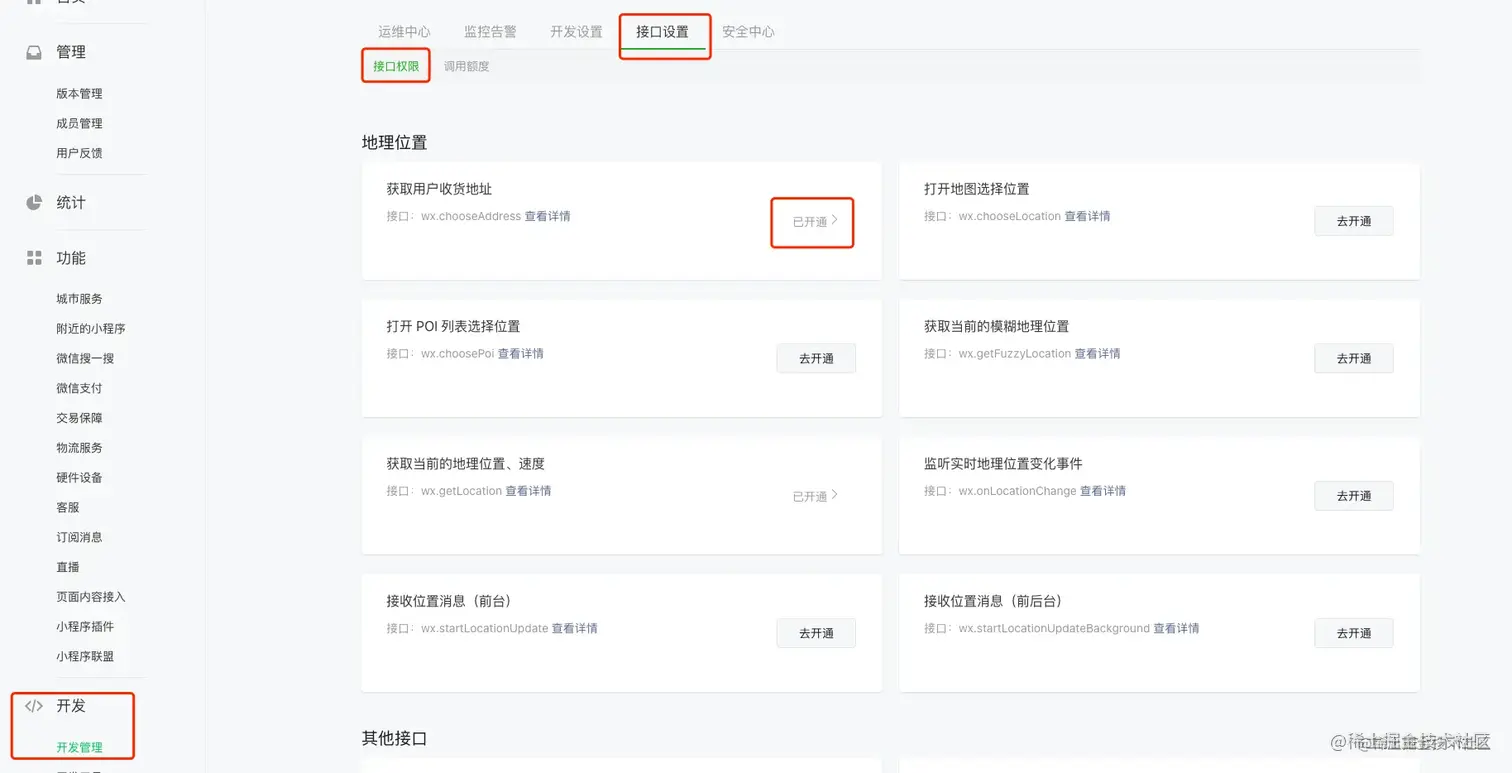Screen dimensions: 1512x773
Task: Switch to the 安全中心 tab
Action: (748, 32)
